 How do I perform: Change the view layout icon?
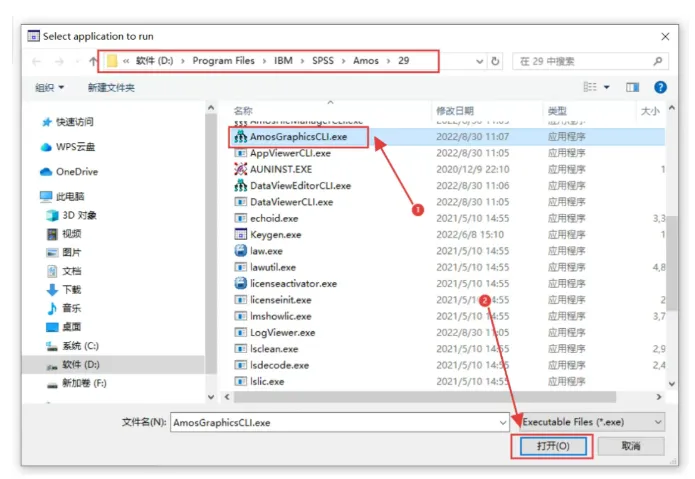590,87
